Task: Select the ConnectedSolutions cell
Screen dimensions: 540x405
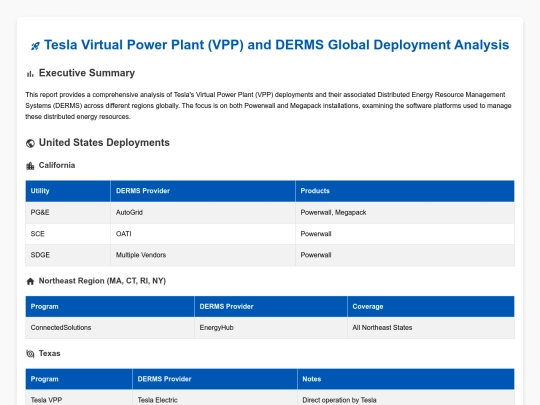Action: 110,328
